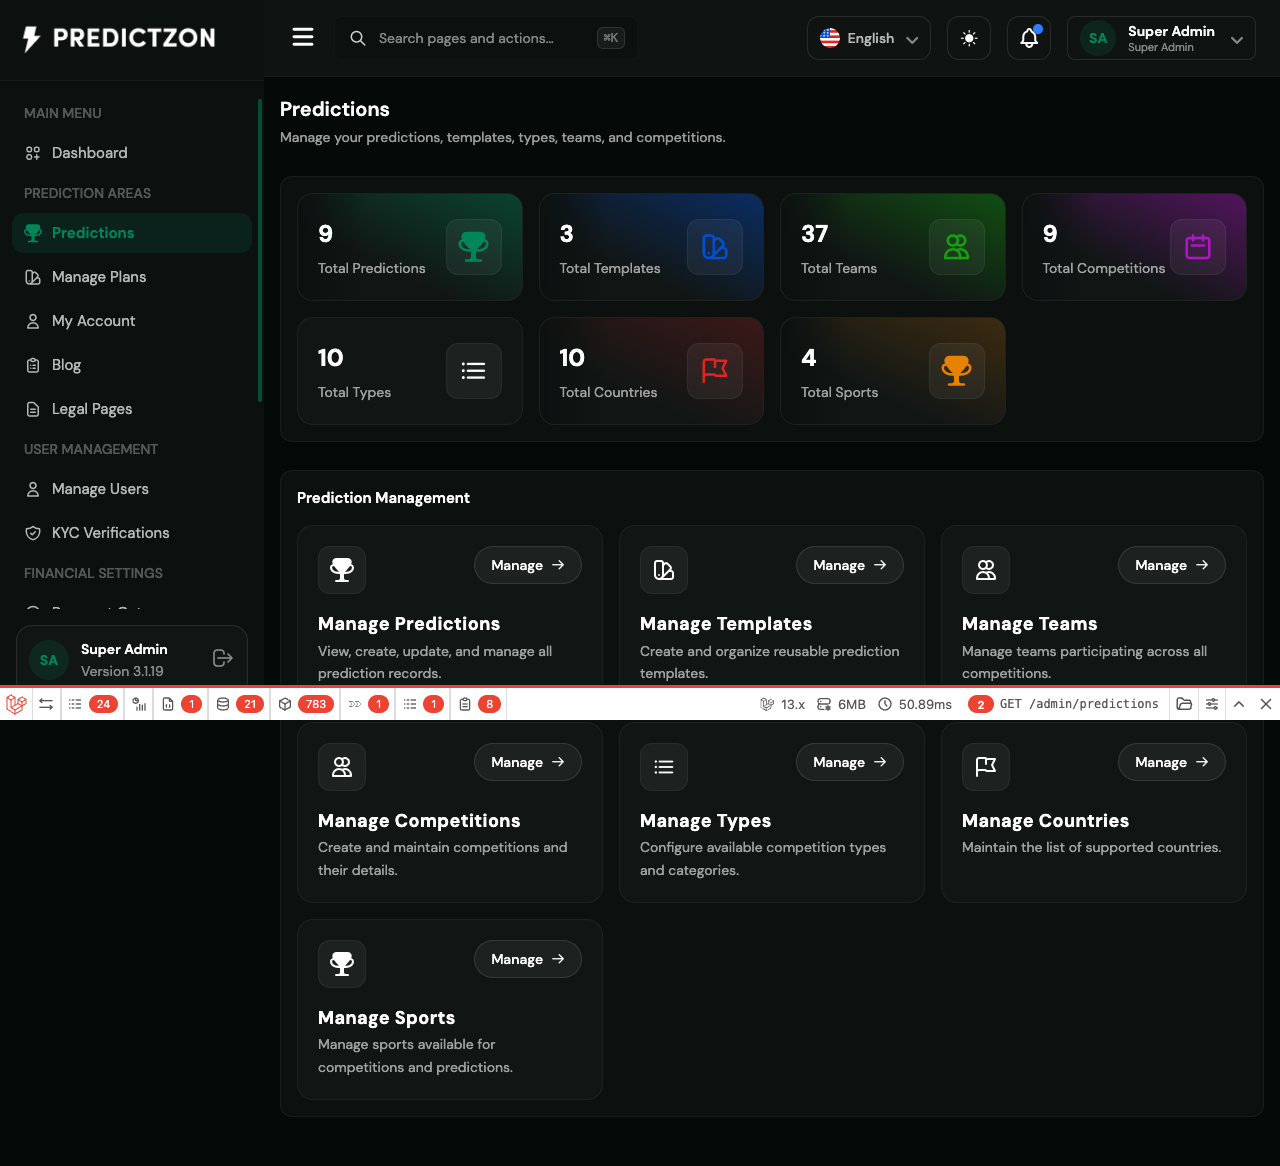Screen dimensions: 1280x1166
Task: Open debugbar models tab with 783
Action: pos(306,704)
